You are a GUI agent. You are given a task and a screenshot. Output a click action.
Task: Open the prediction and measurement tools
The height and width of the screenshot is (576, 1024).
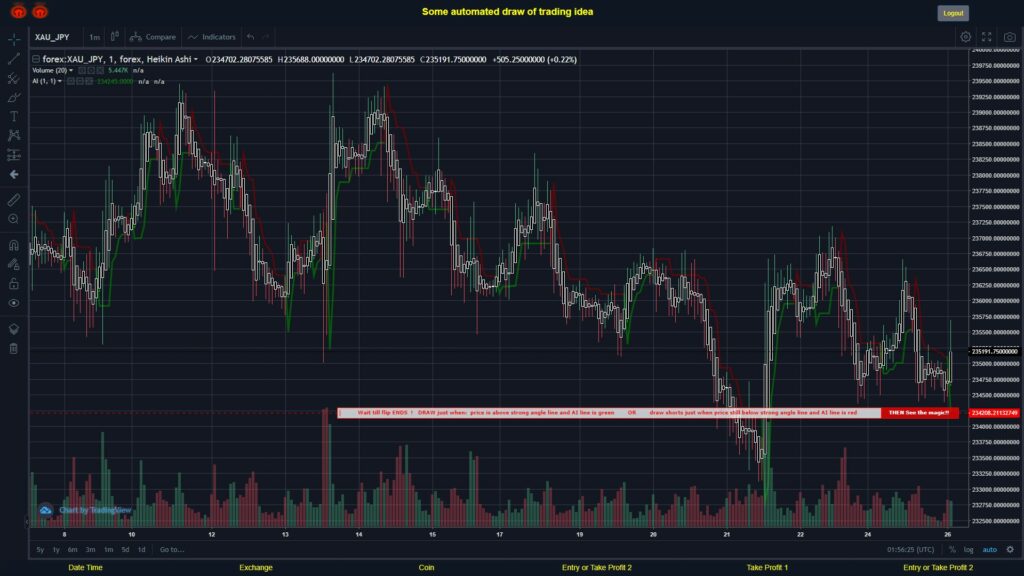pyautogui.click(x=14, y=155)
